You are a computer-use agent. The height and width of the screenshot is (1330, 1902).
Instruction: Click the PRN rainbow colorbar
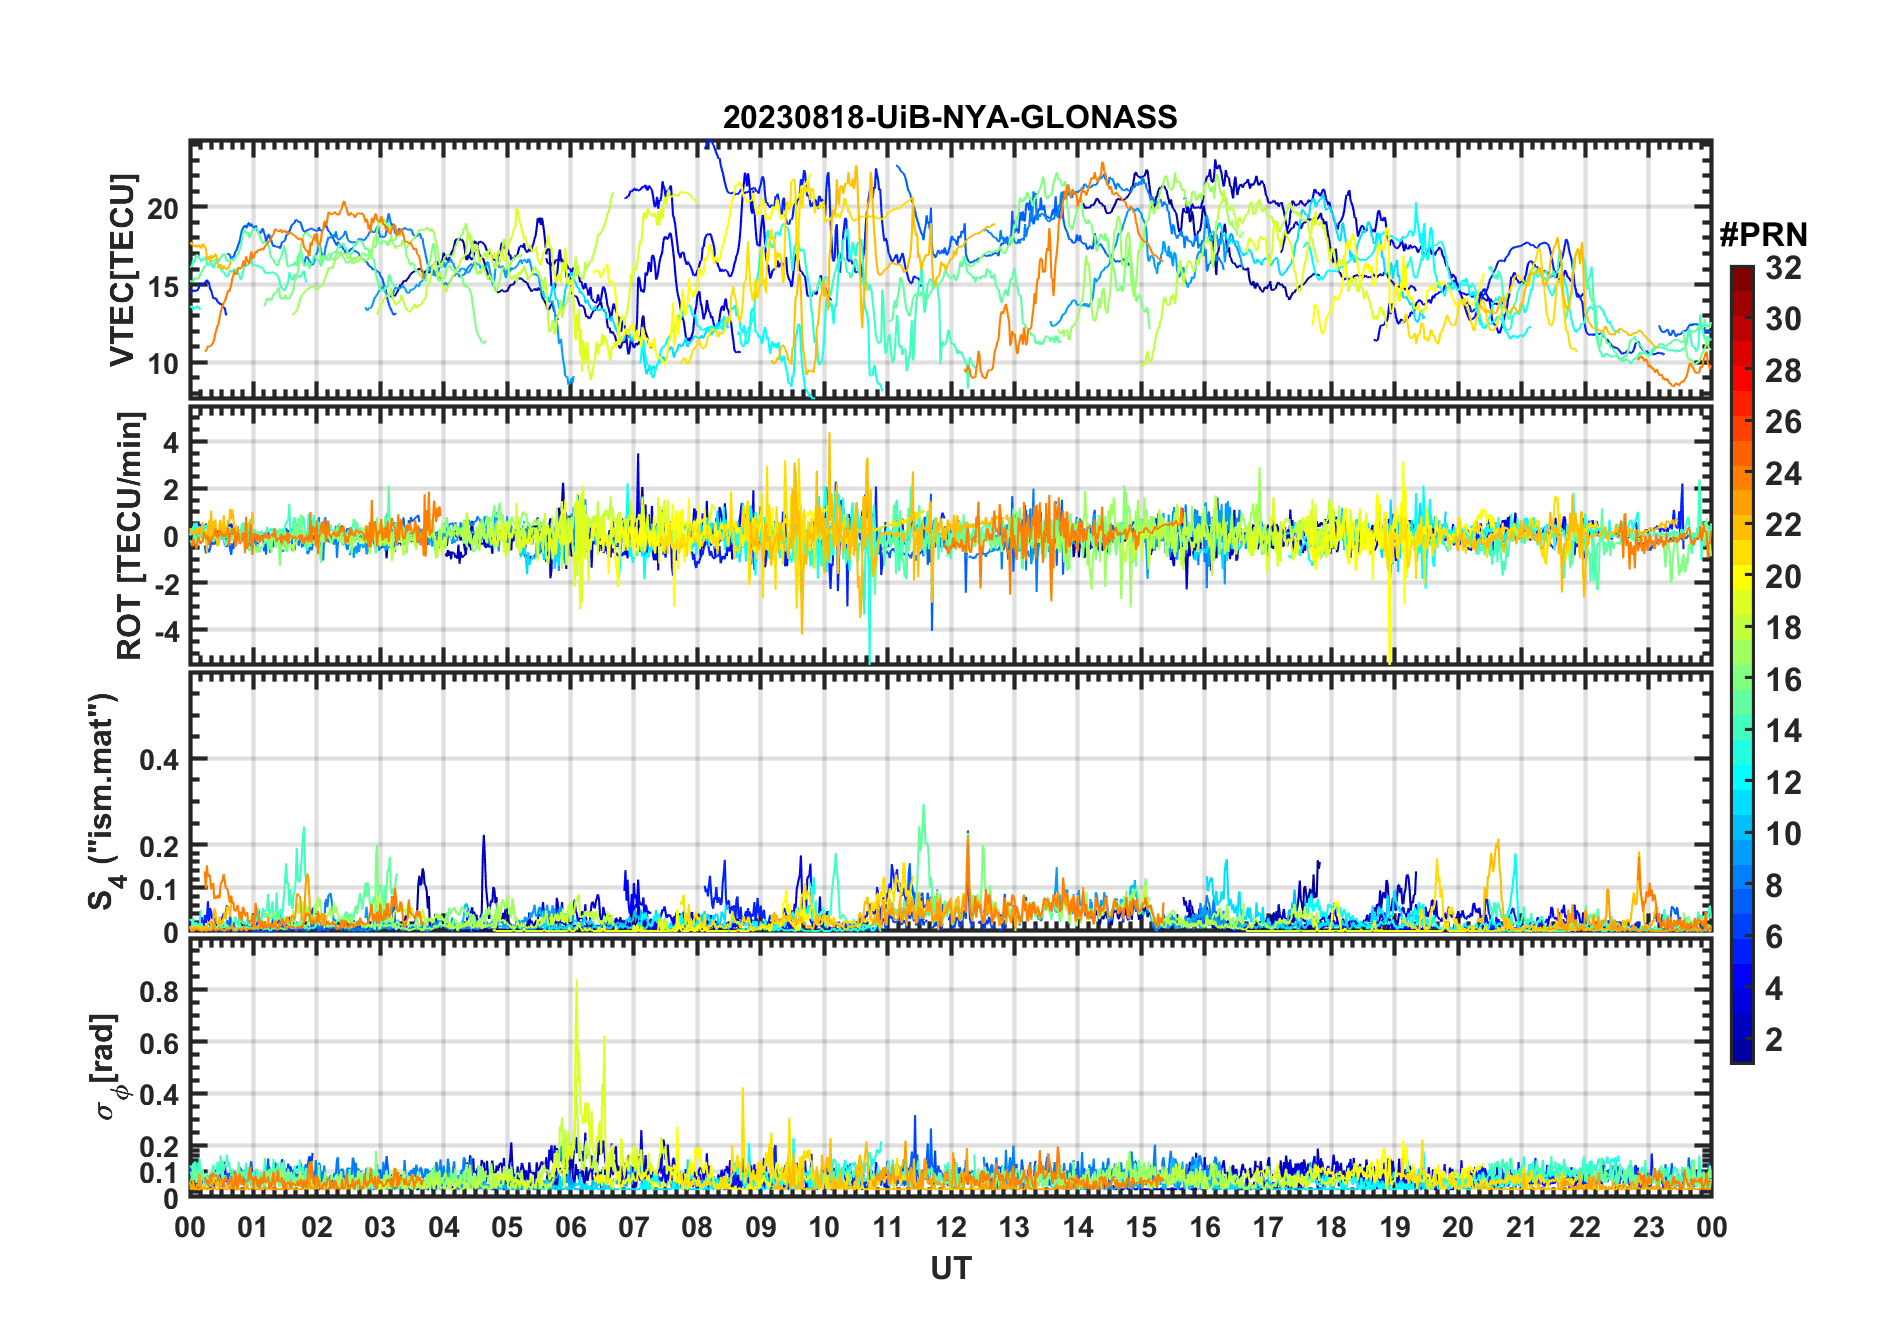[x=1741, y=664]
